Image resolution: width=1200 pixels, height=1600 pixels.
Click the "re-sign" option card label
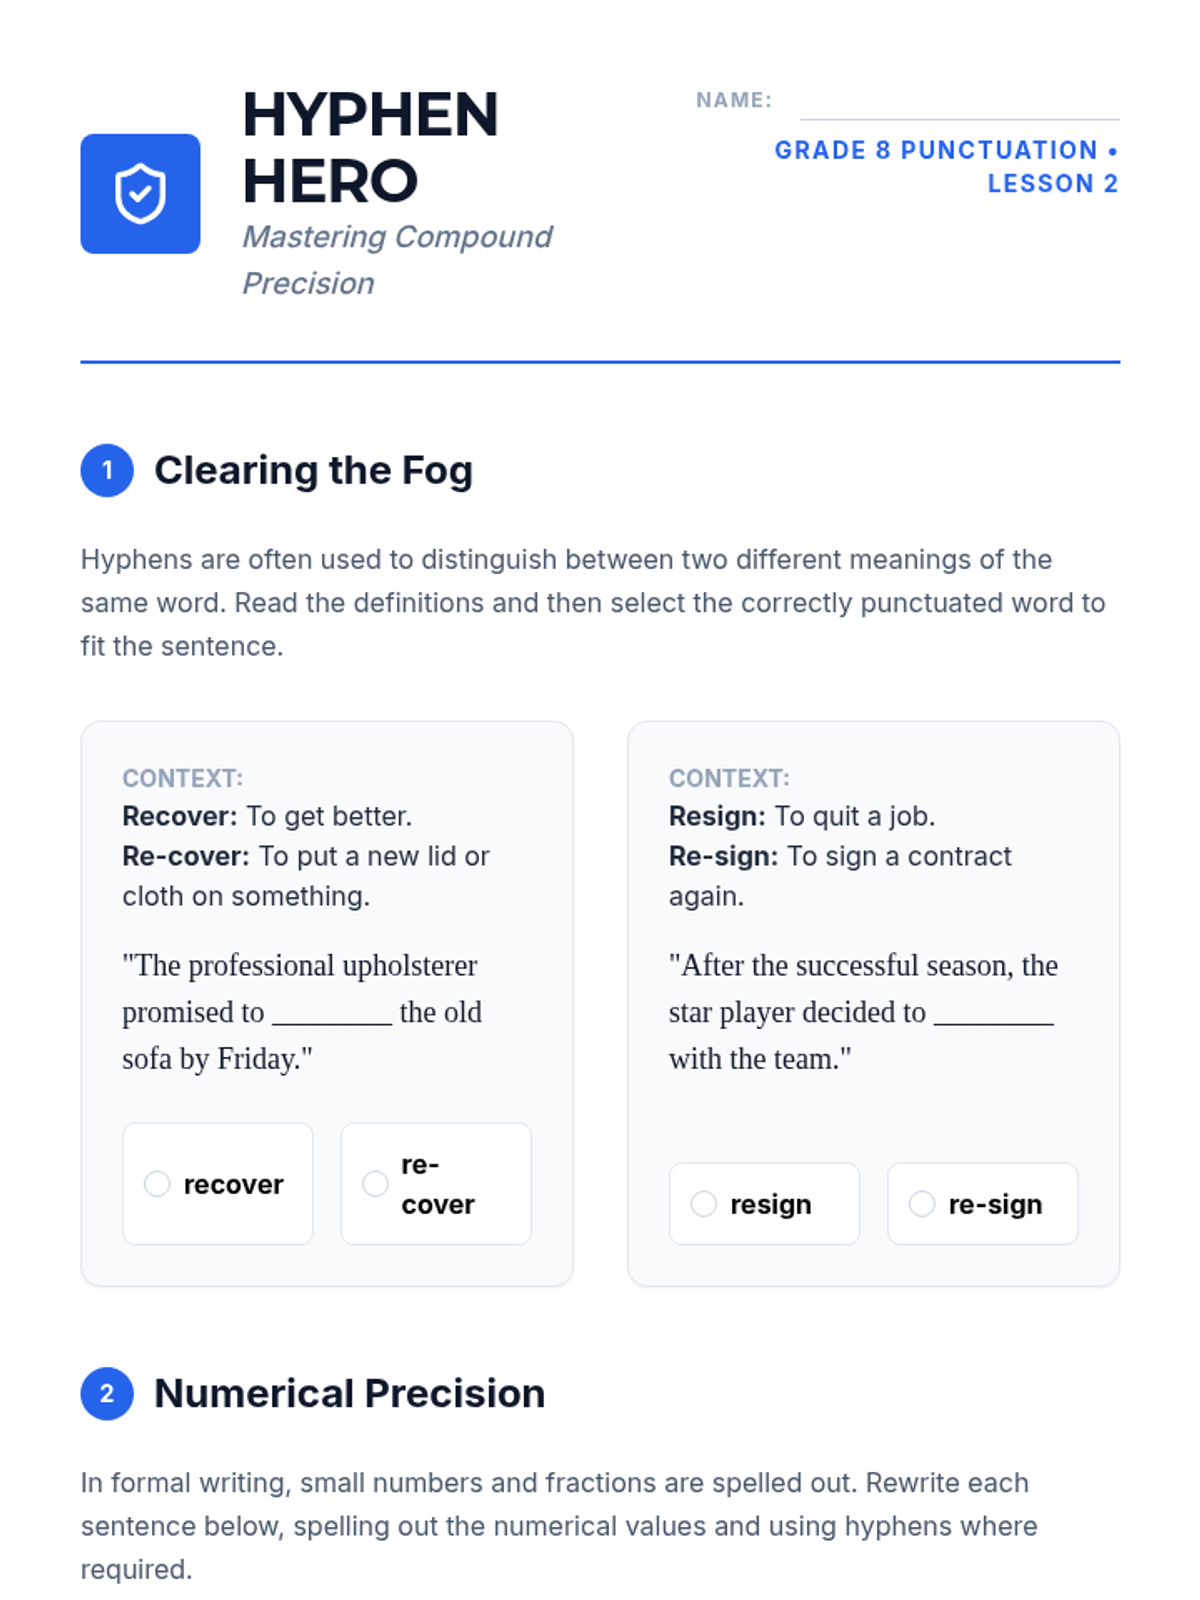pos(995,1204)
